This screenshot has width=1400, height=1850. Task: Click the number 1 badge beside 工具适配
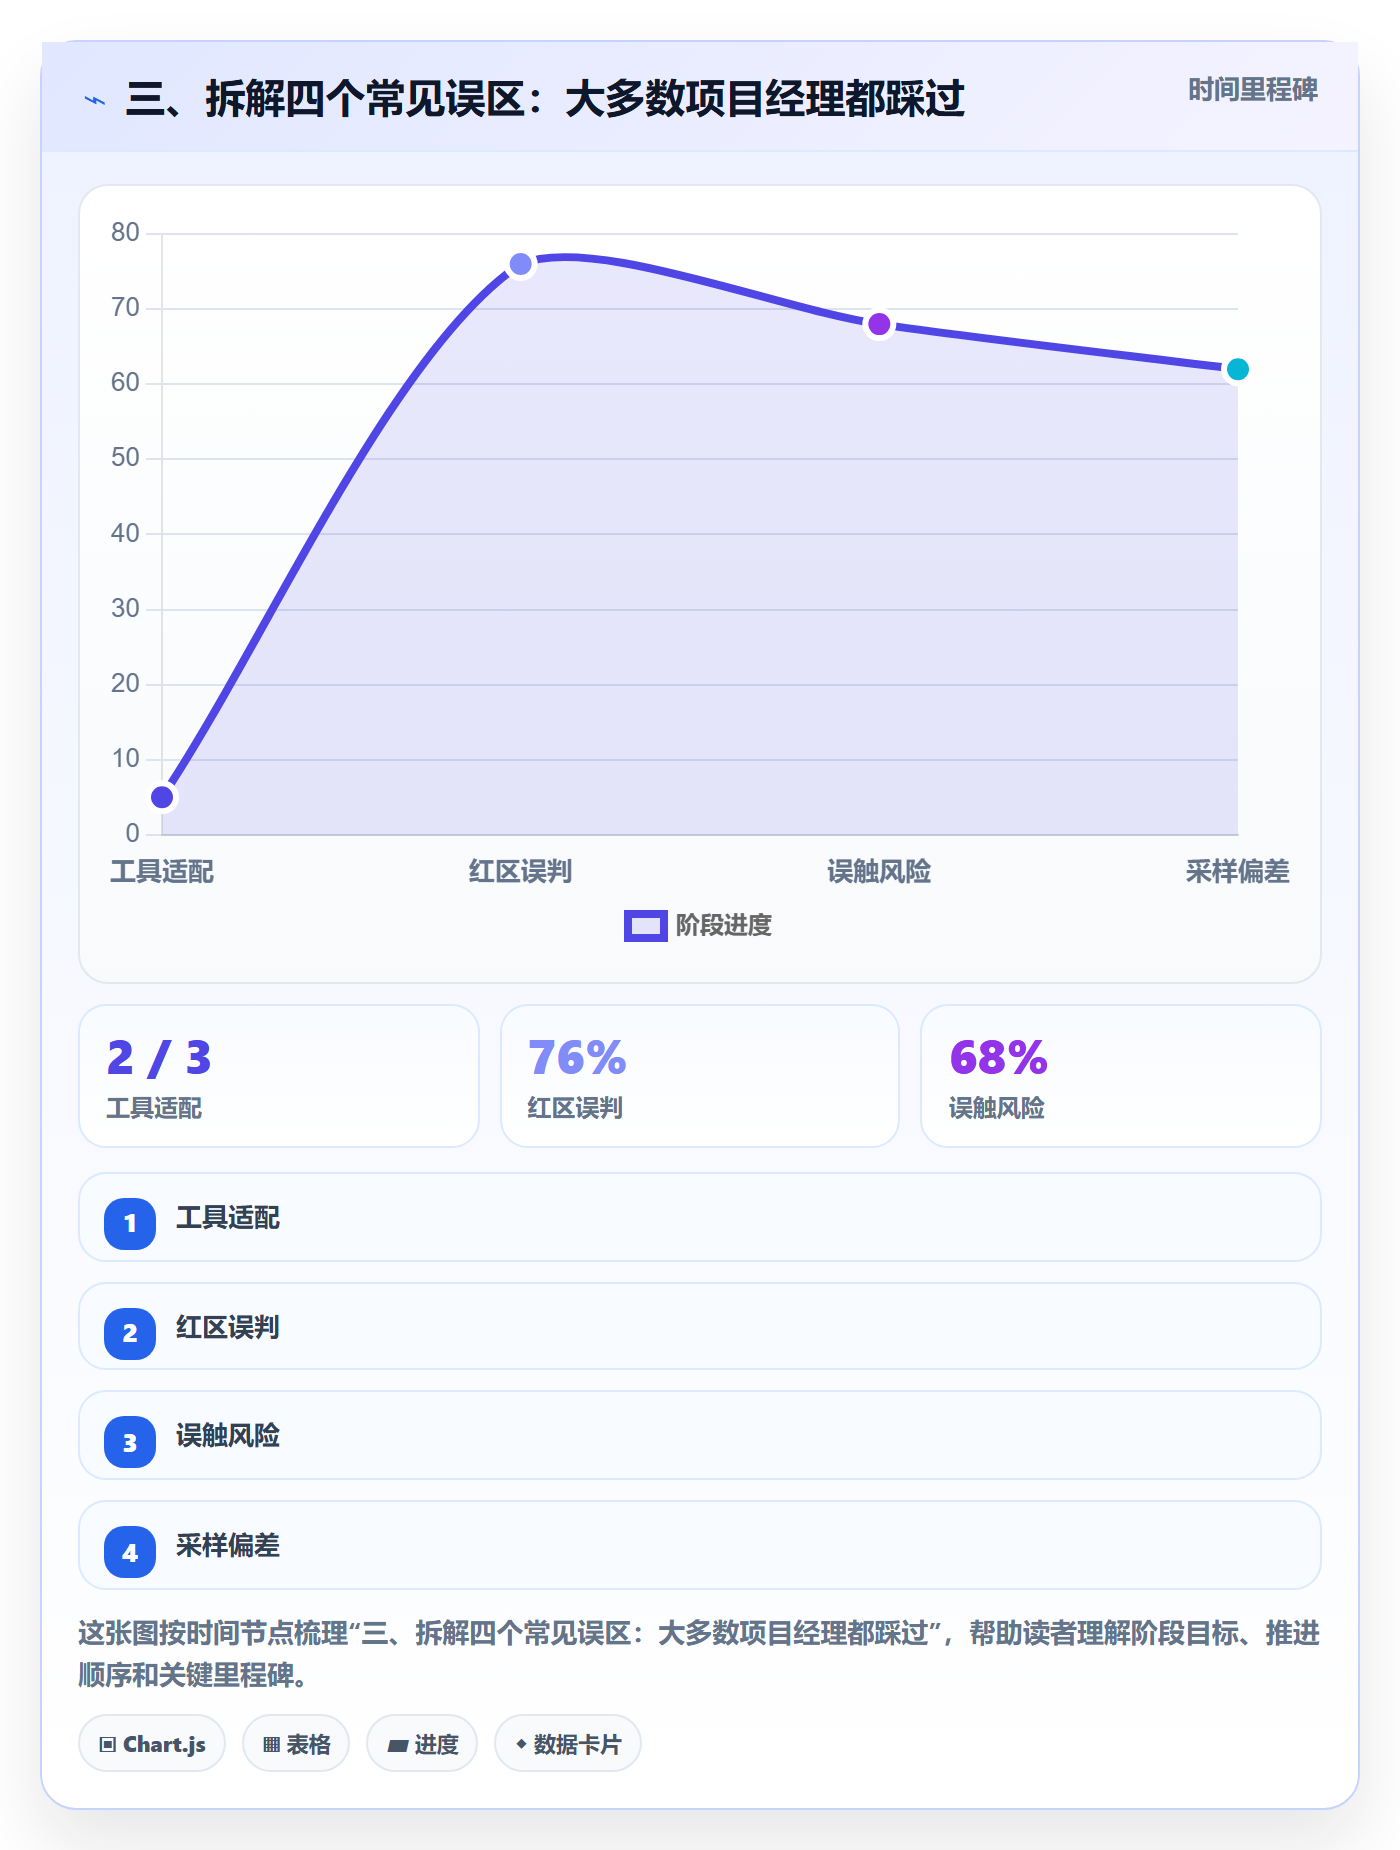point(130,1223)
